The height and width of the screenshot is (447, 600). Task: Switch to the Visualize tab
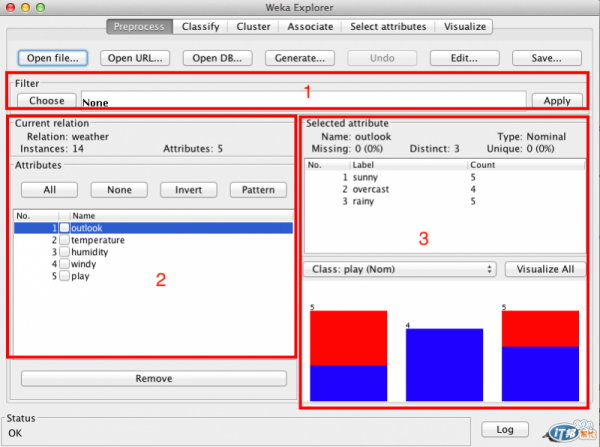point(465,26)
